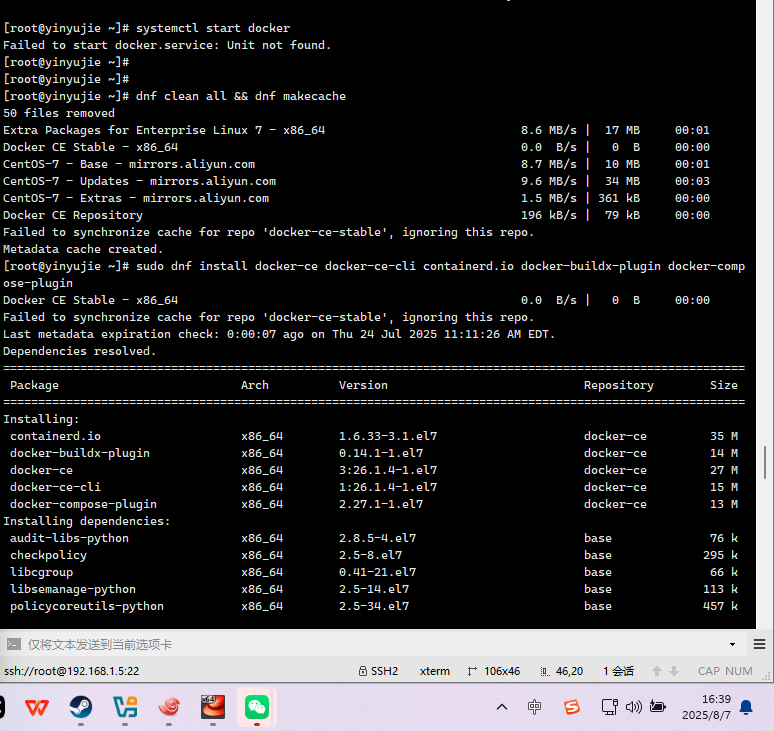Open network status tray icon
Viewport: 774px width, 731px height.
(610, 707)
